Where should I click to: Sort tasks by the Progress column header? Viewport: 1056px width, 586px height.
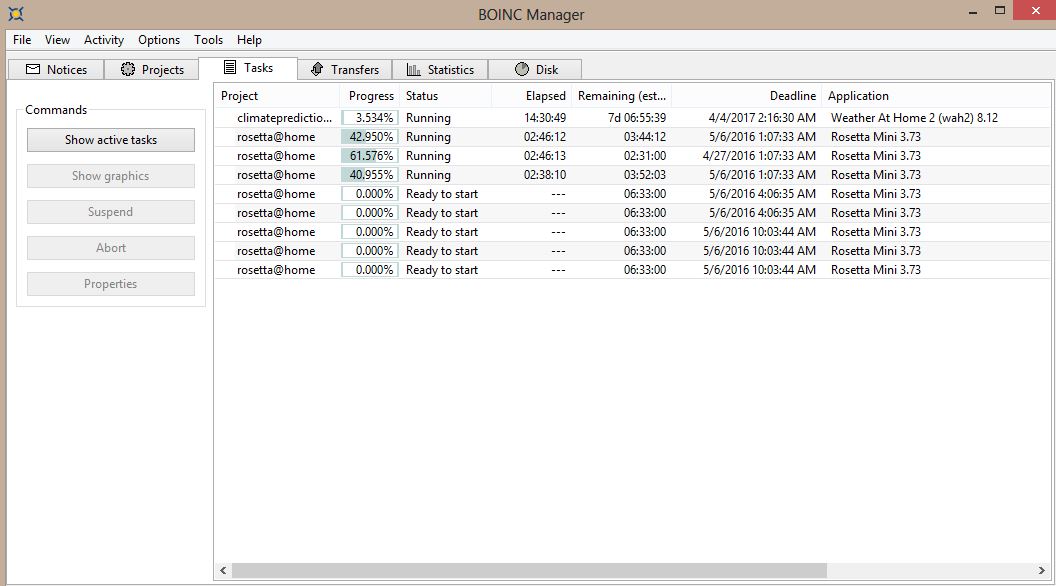(x=370, y=96)
